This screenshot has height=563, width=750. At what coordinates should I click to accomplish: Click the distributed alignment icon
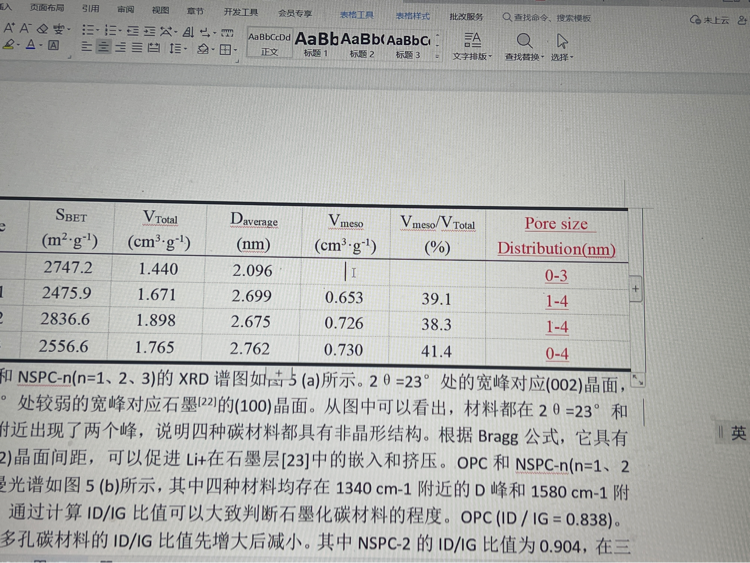pyautogui.click(x=154, y=47)
